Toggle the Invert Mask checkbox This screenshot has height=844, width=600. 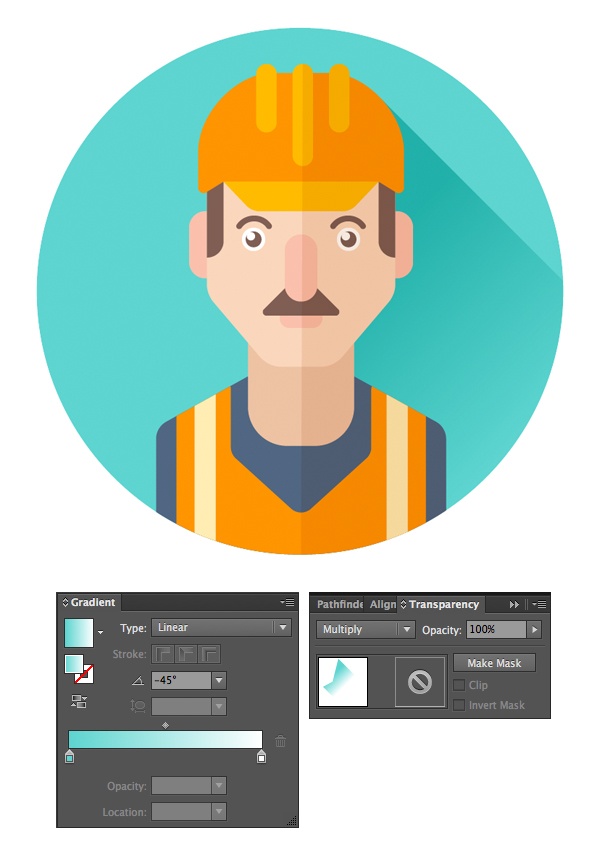click(x=459, y=705)
